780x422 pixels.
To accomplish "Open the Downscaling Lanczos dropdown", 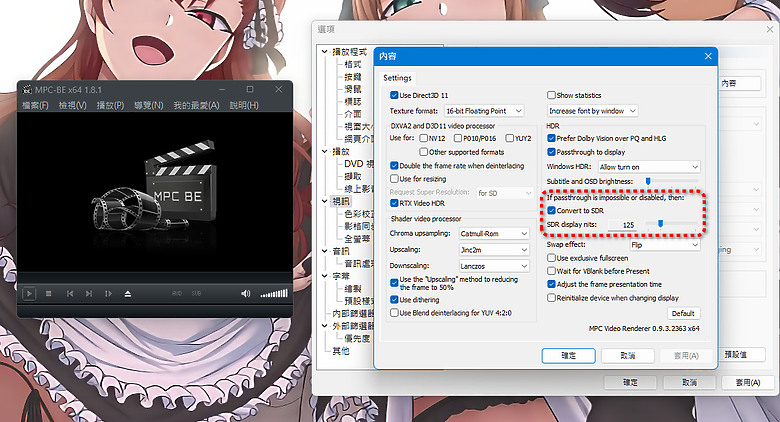I will [493, 266].
